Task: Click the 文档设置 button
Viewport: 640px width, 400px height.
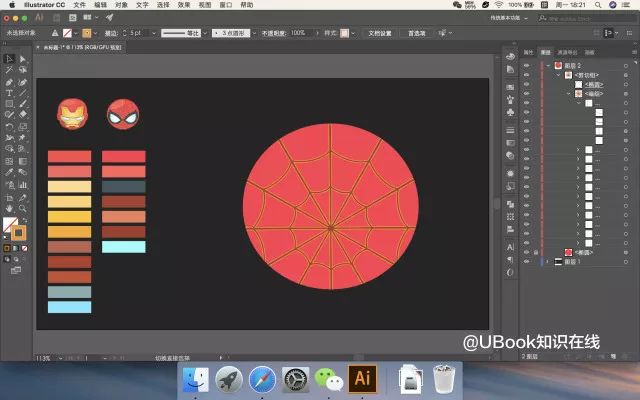Action: pyautogui.click(x=380, y=33)
